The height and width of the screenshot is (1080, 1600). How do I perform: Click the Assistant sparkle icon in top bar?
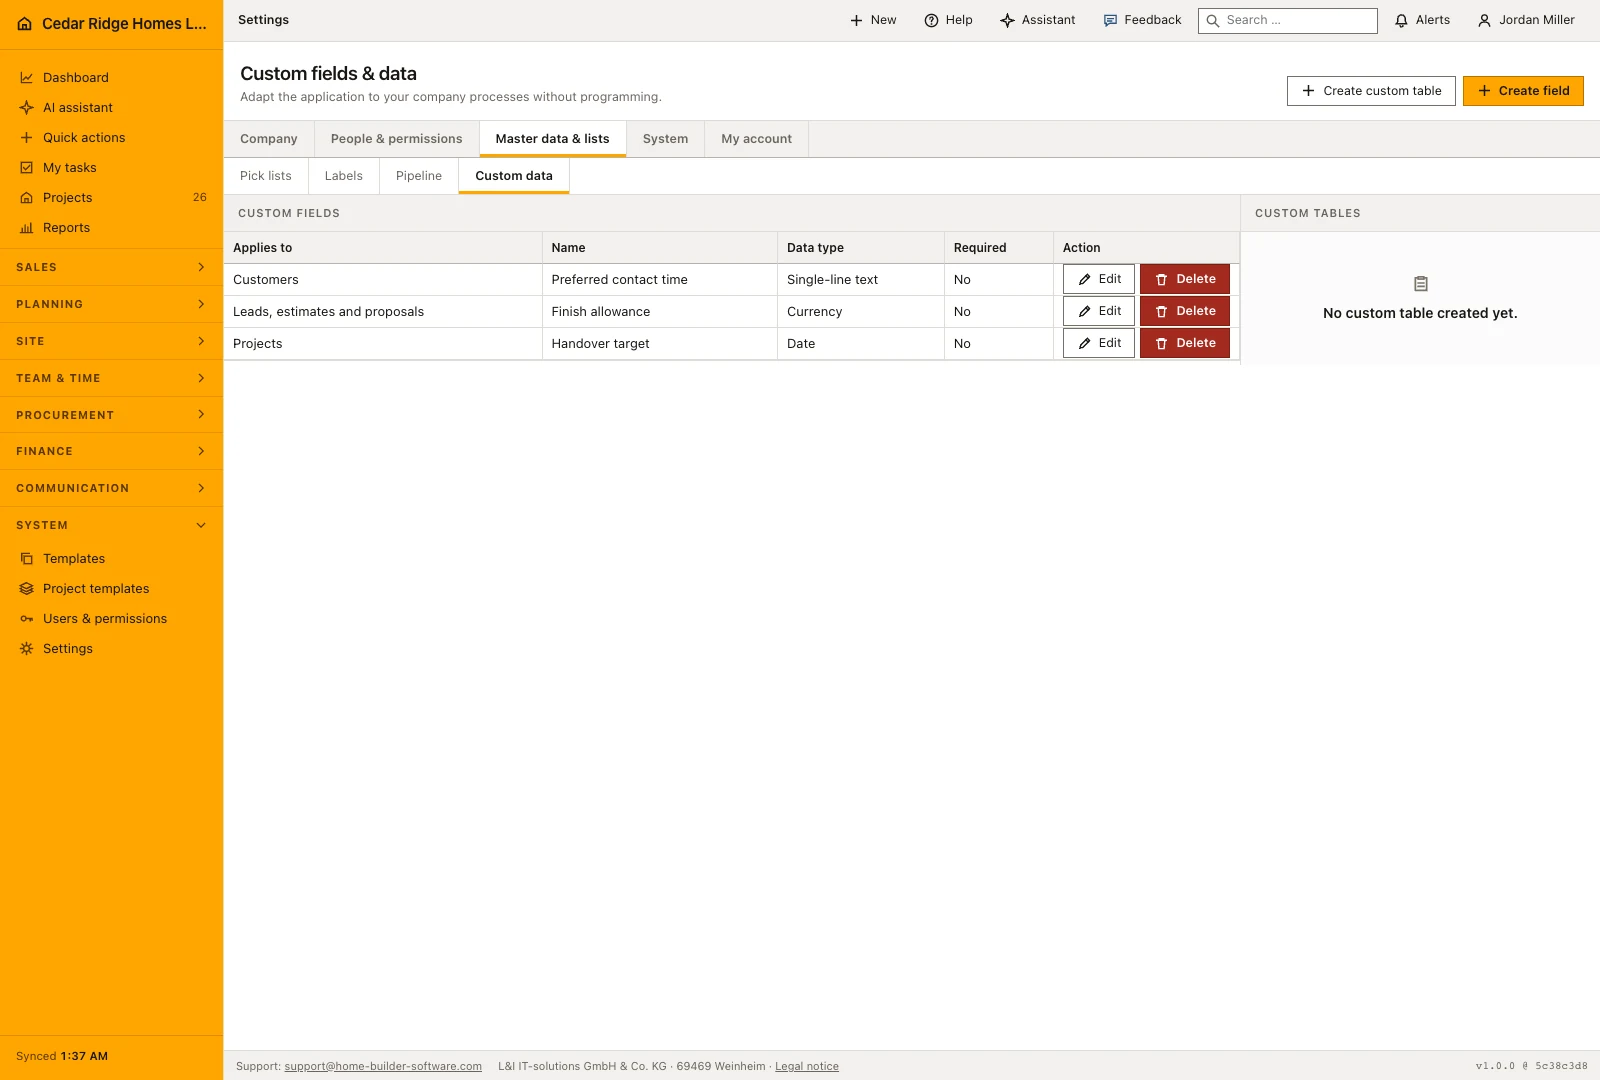(1007, 20)
